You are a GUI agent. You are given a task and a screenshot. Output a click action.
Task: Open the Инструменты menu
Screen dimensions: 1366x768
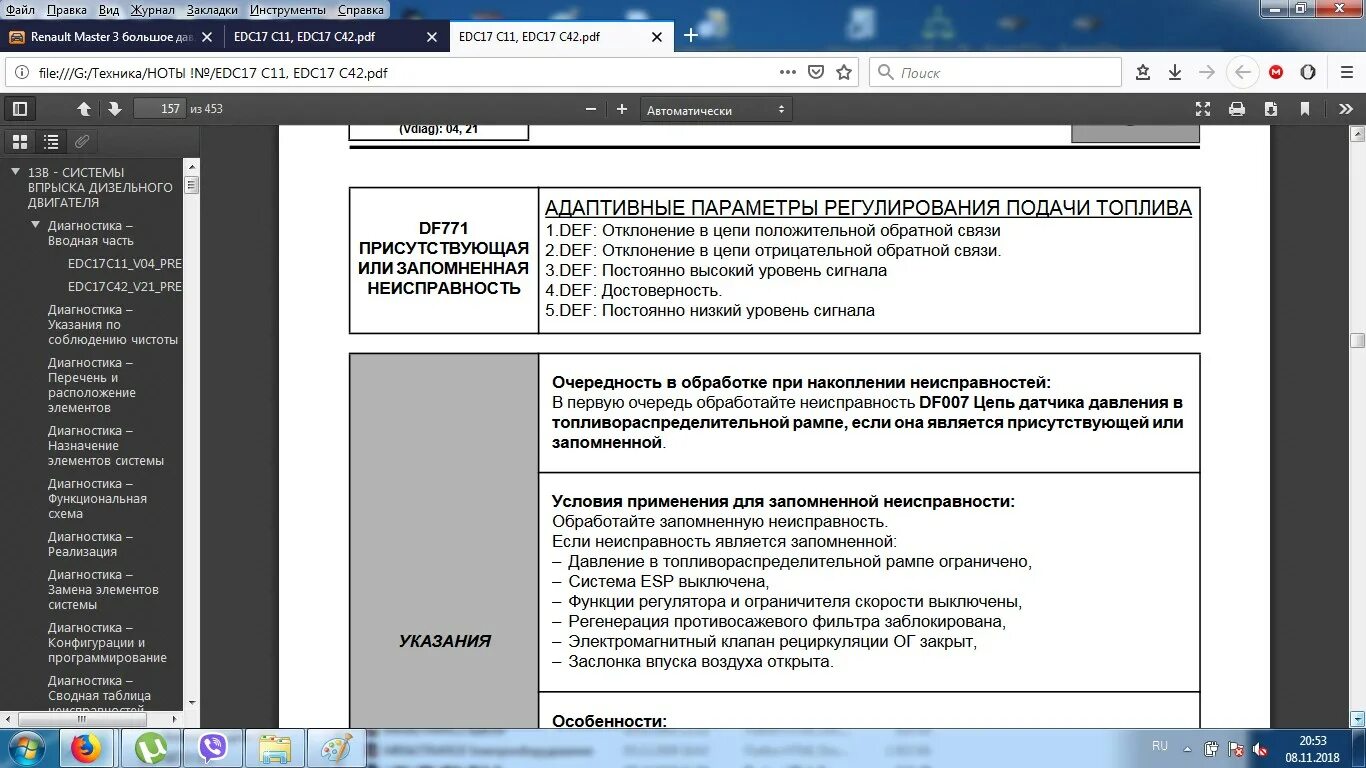(288, 10)
